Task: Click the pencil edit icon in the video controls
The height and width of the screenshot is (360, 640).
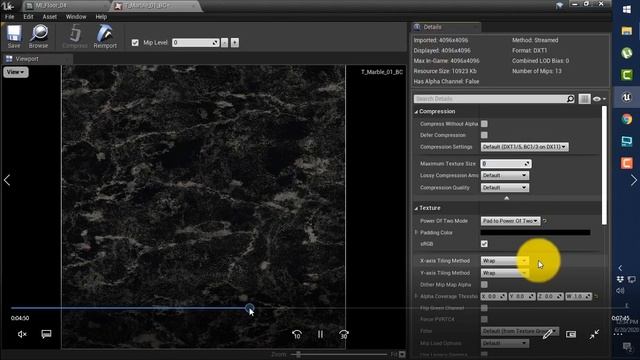Action: point(547,334)
